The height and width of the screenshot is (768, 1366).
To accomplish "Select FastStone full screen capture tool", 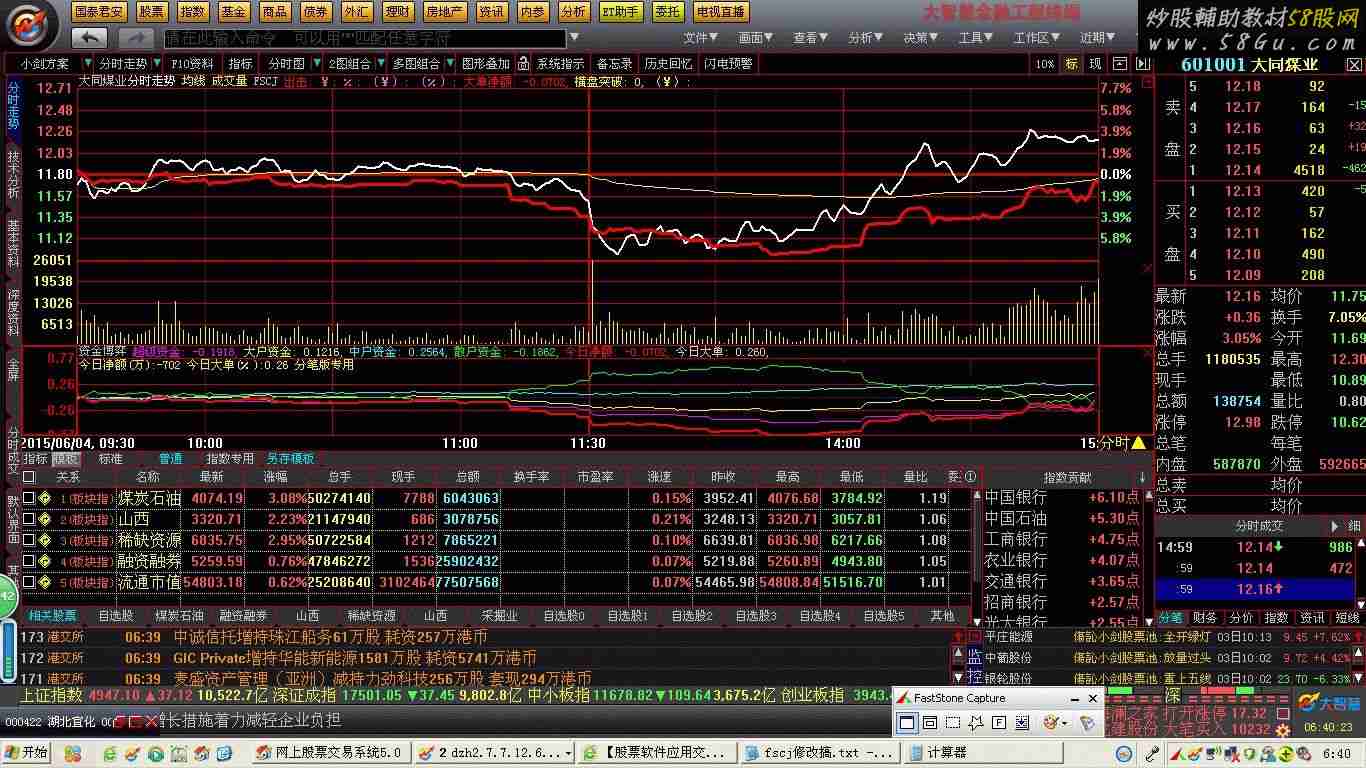I will [998, 722].
